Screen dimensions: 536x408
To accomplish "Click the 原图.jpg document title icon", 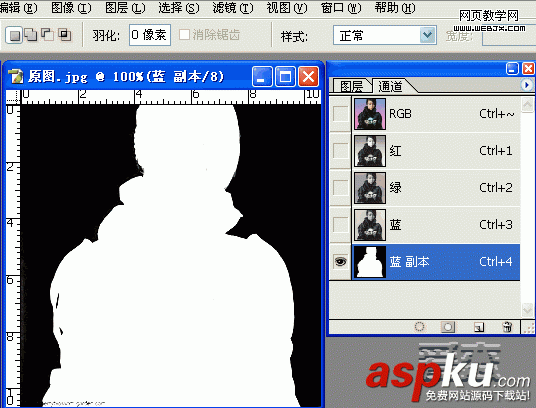I will [15, 76].
